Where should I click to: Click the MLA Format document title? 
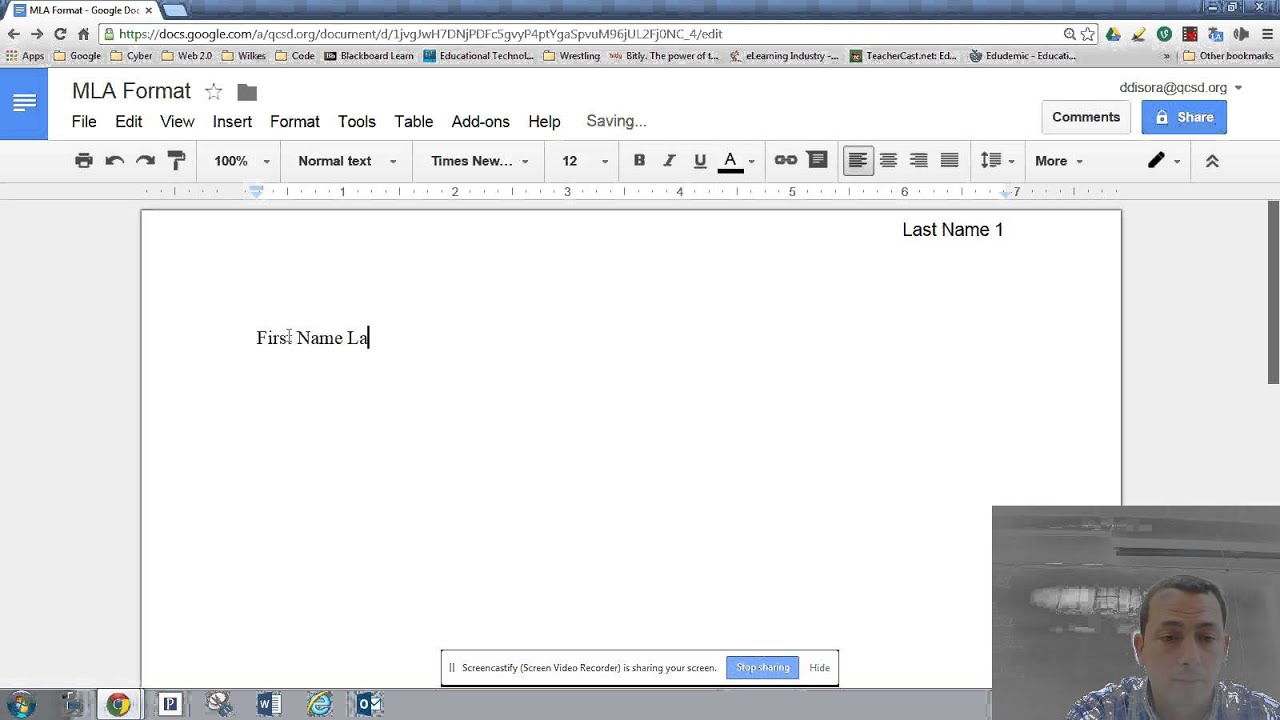pos(131,91)
